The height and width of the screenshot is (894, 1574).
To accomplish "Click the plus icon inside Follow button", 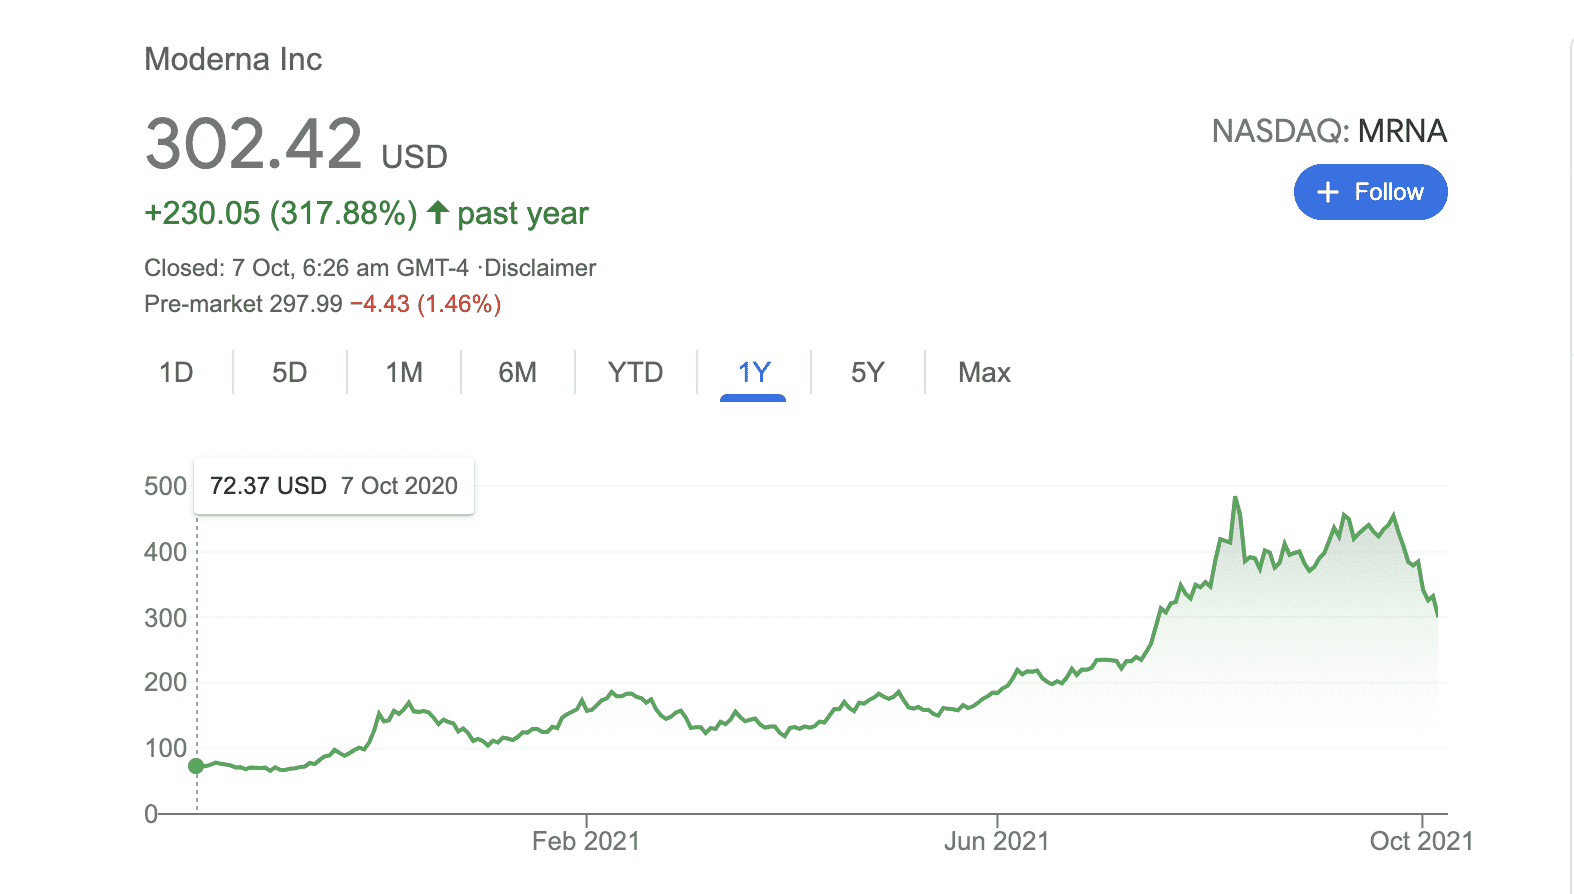I will click(1327, 192).
